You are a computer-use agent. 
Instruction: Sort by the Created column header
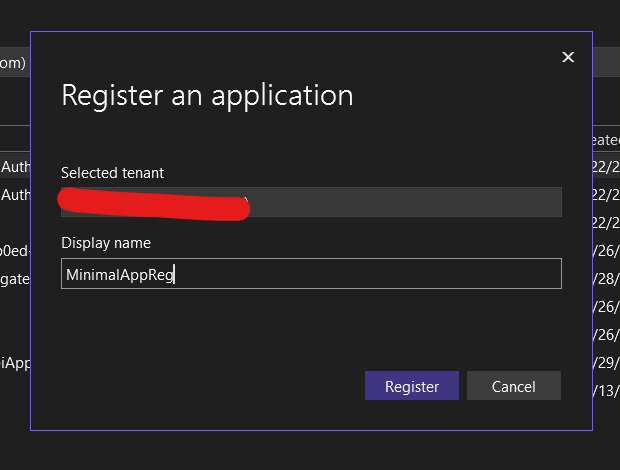(606, 140)
